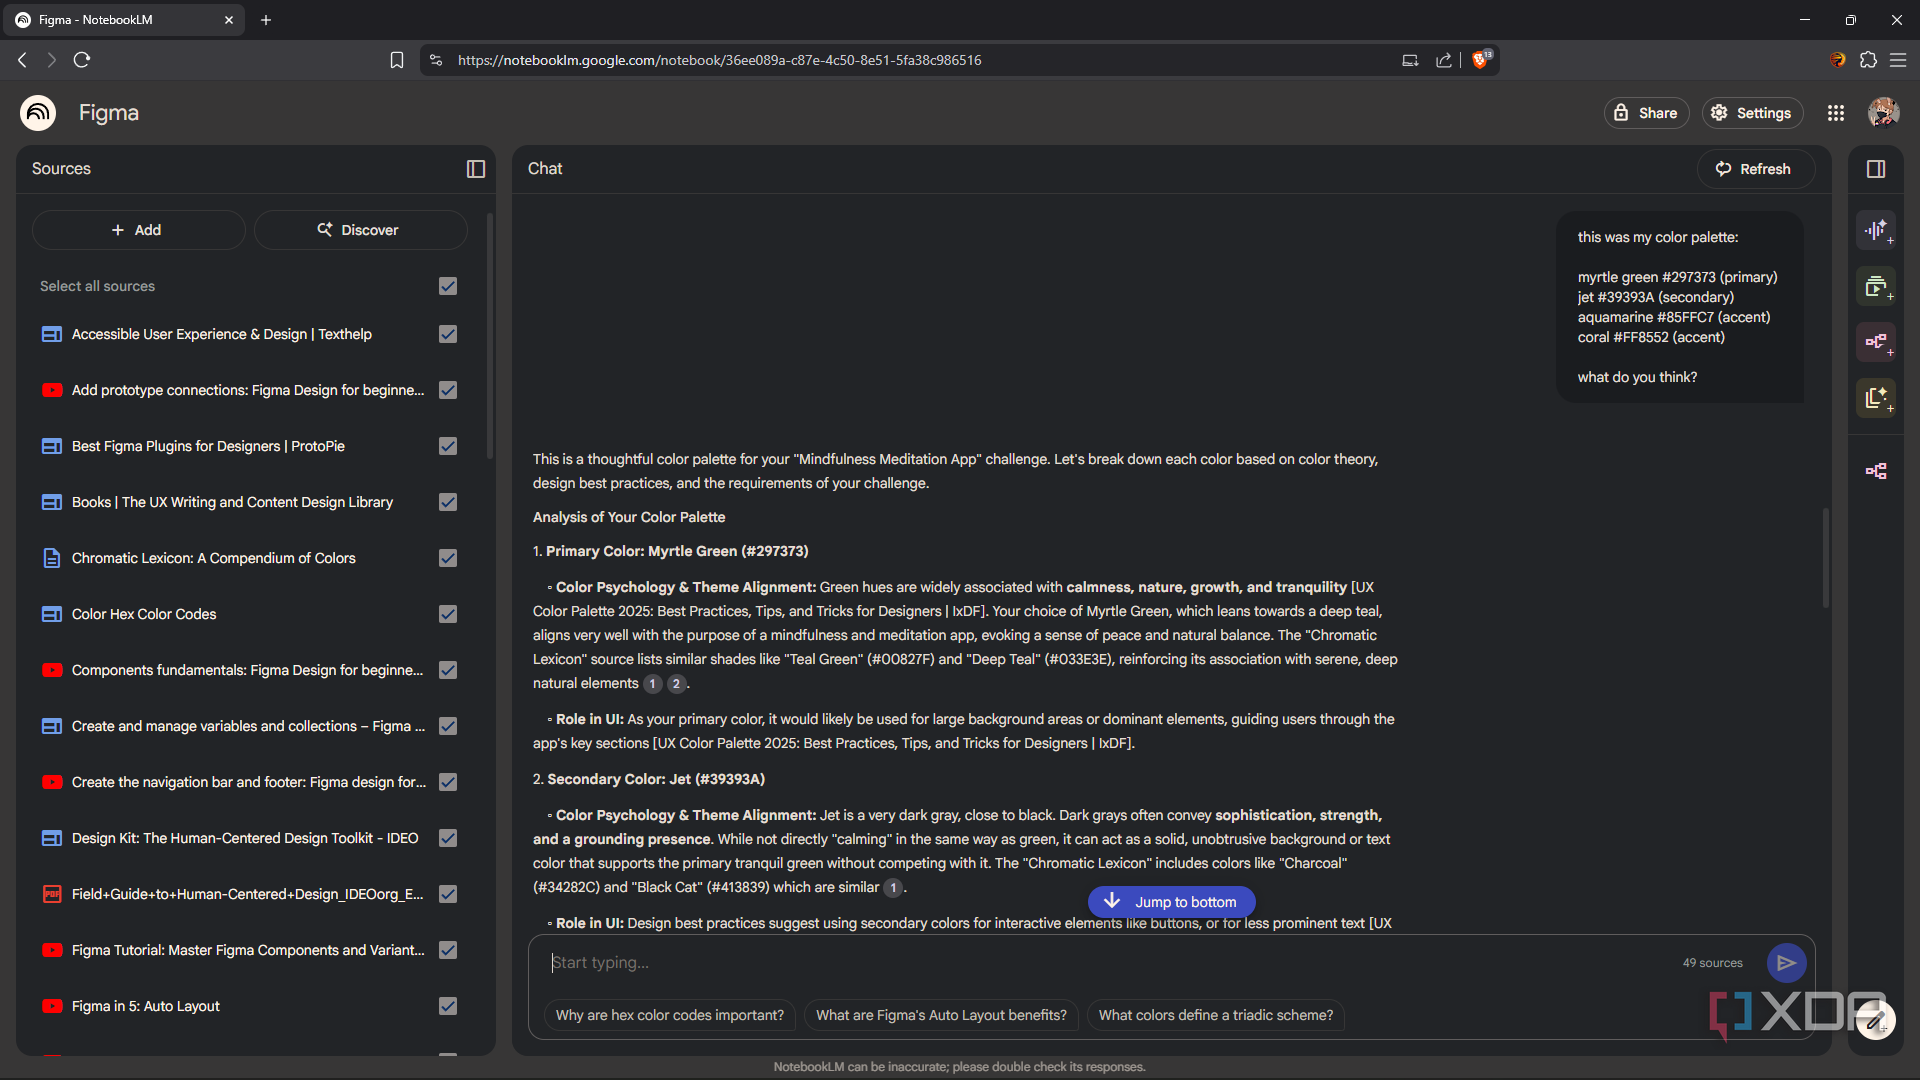
Task: Uncheck Best Figma Plugins for Designers source
Action: click(448, 446)
